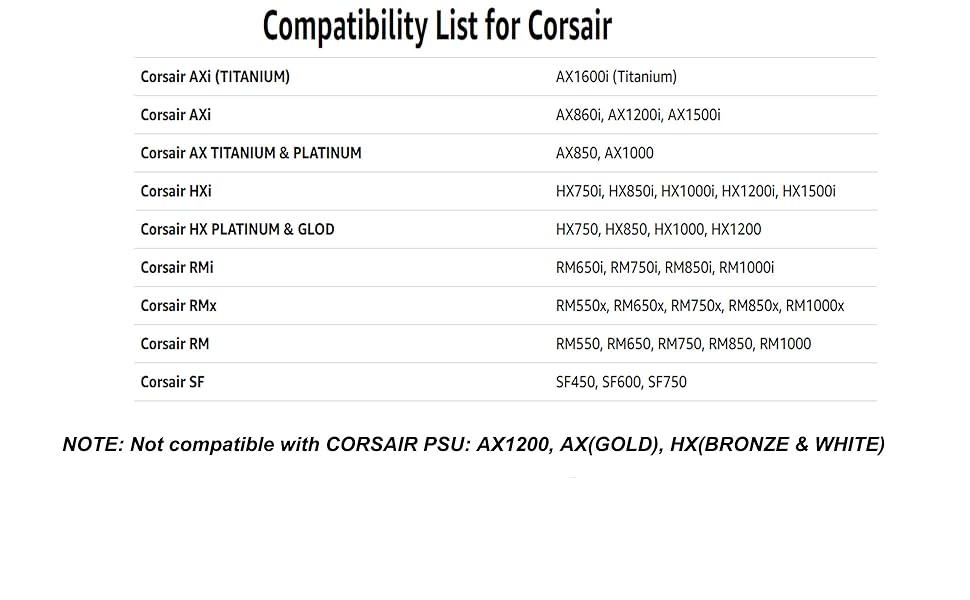Click the HX750i through HX1500i model list
This screenshot has height=600, width=970.
click(x=695, y=191)
